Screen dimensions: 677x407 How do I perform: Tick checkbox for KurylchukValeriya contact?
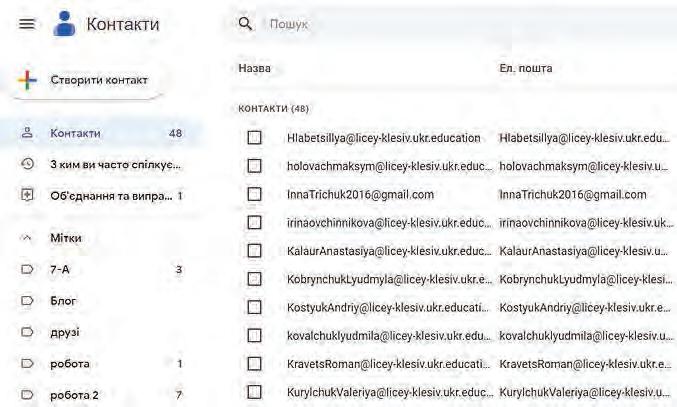coord(254,392)
